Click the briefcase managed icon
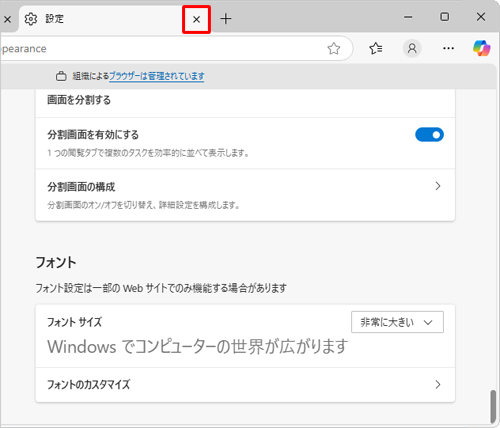Screen dimensions: 500x428 (x=61, y=76)
